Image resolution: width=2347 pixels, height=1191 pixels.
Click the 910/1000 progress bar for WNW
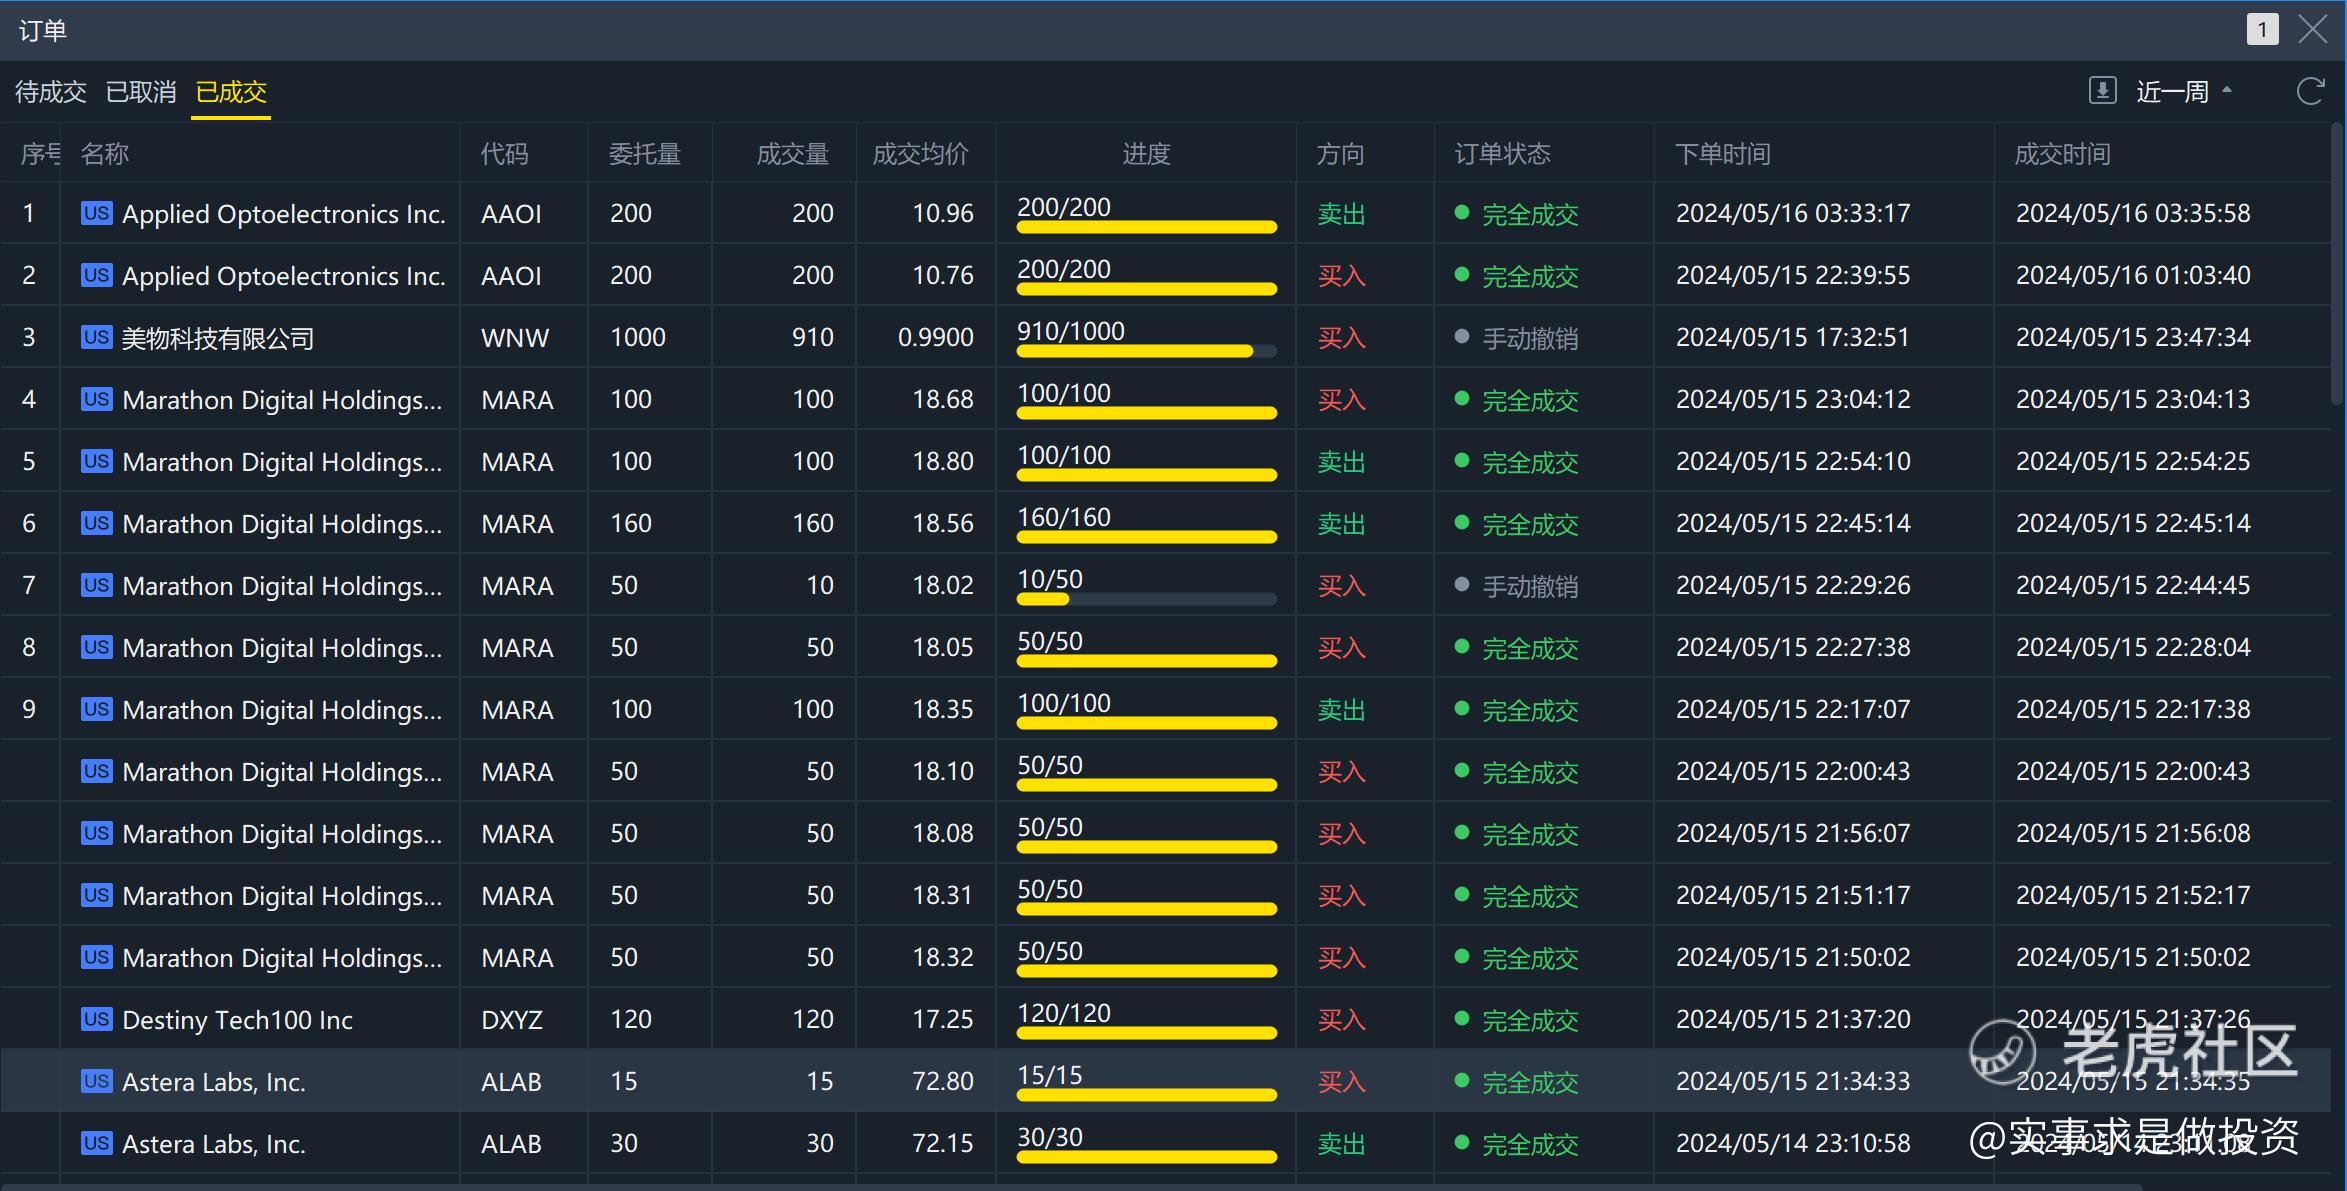[x=1146, y=351]
